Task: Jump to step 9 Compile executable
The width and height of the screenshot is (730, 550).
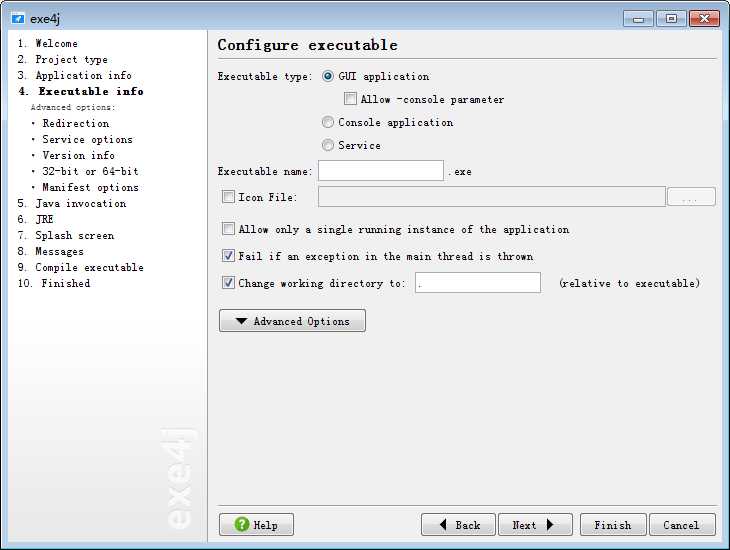Action: coord(81,267)
